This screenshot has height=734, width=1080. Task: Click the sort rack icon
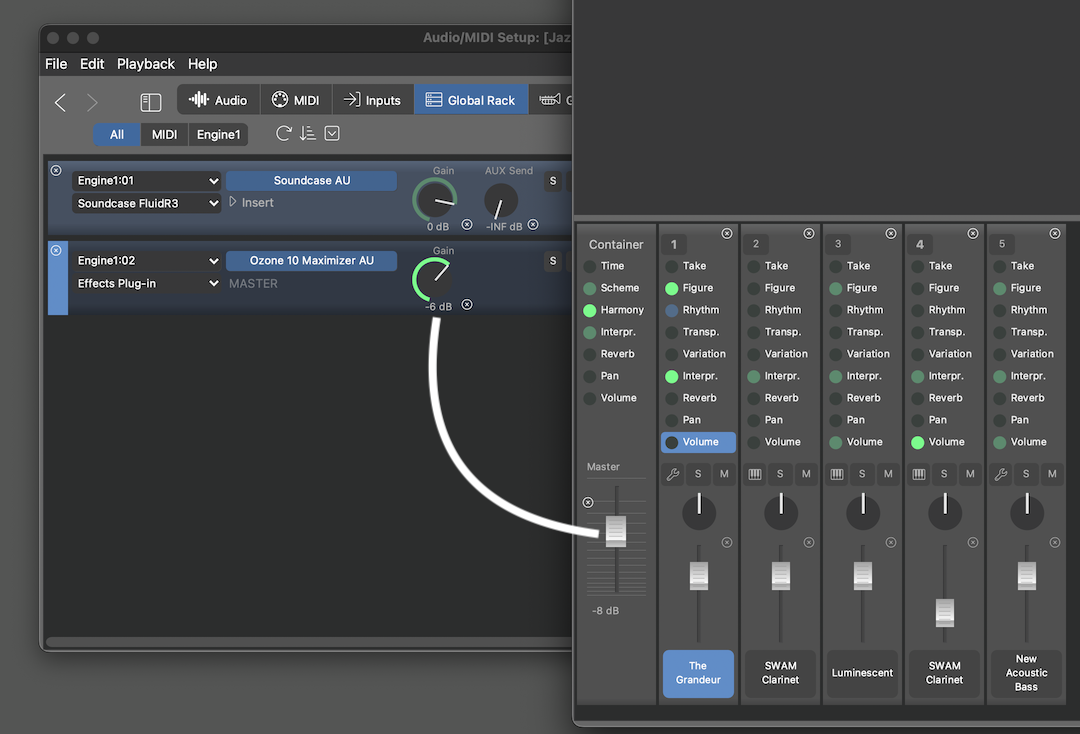(x=307, y=134)
